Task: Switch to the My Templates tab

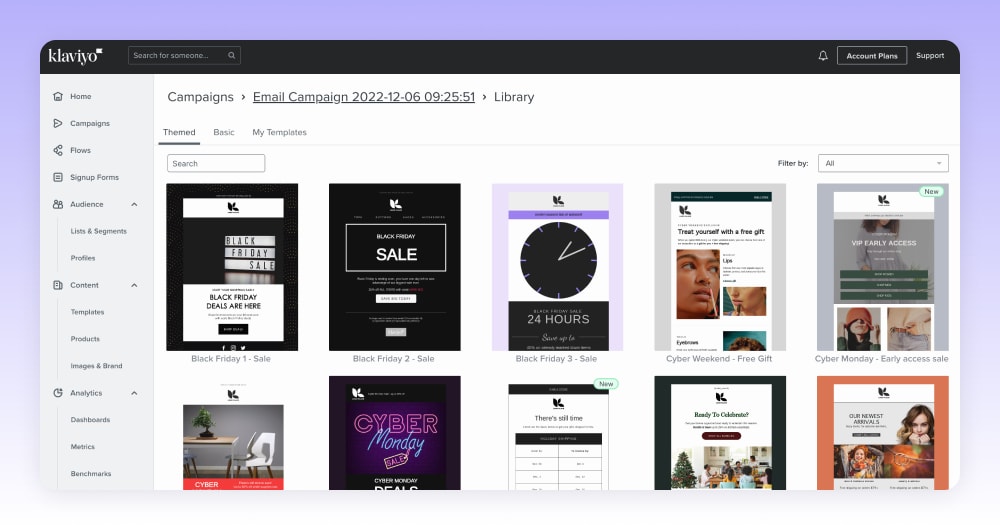Action: point(279,132)
